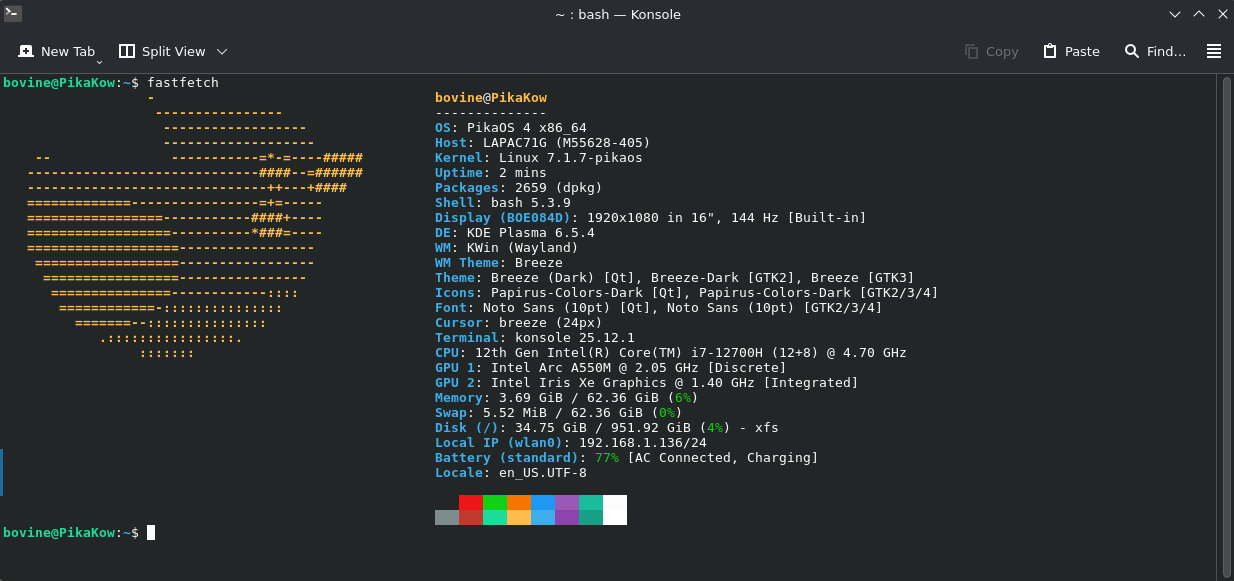This screenshot has width=1234, height=581.
Task: Click the Paste toolbar button
Action: 1071,51
